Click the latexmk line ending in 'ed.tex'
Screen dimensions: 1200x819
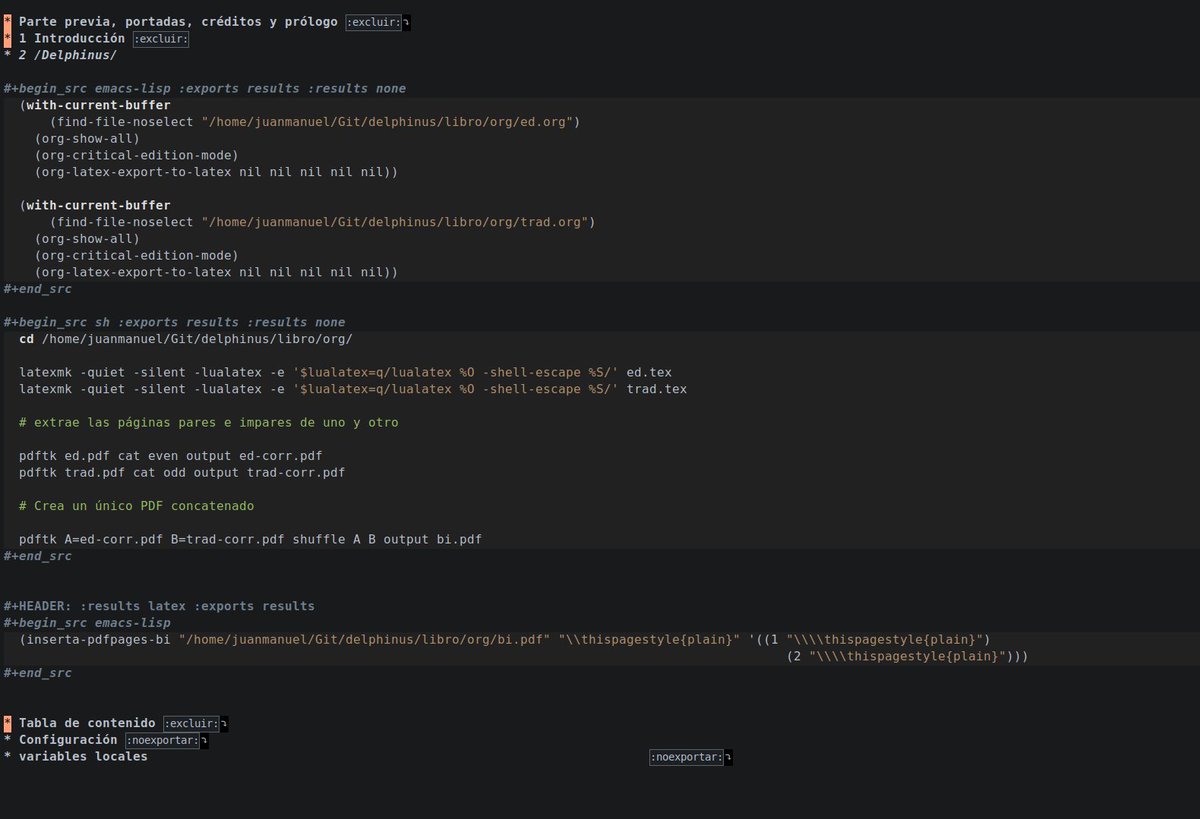[345, 372]
